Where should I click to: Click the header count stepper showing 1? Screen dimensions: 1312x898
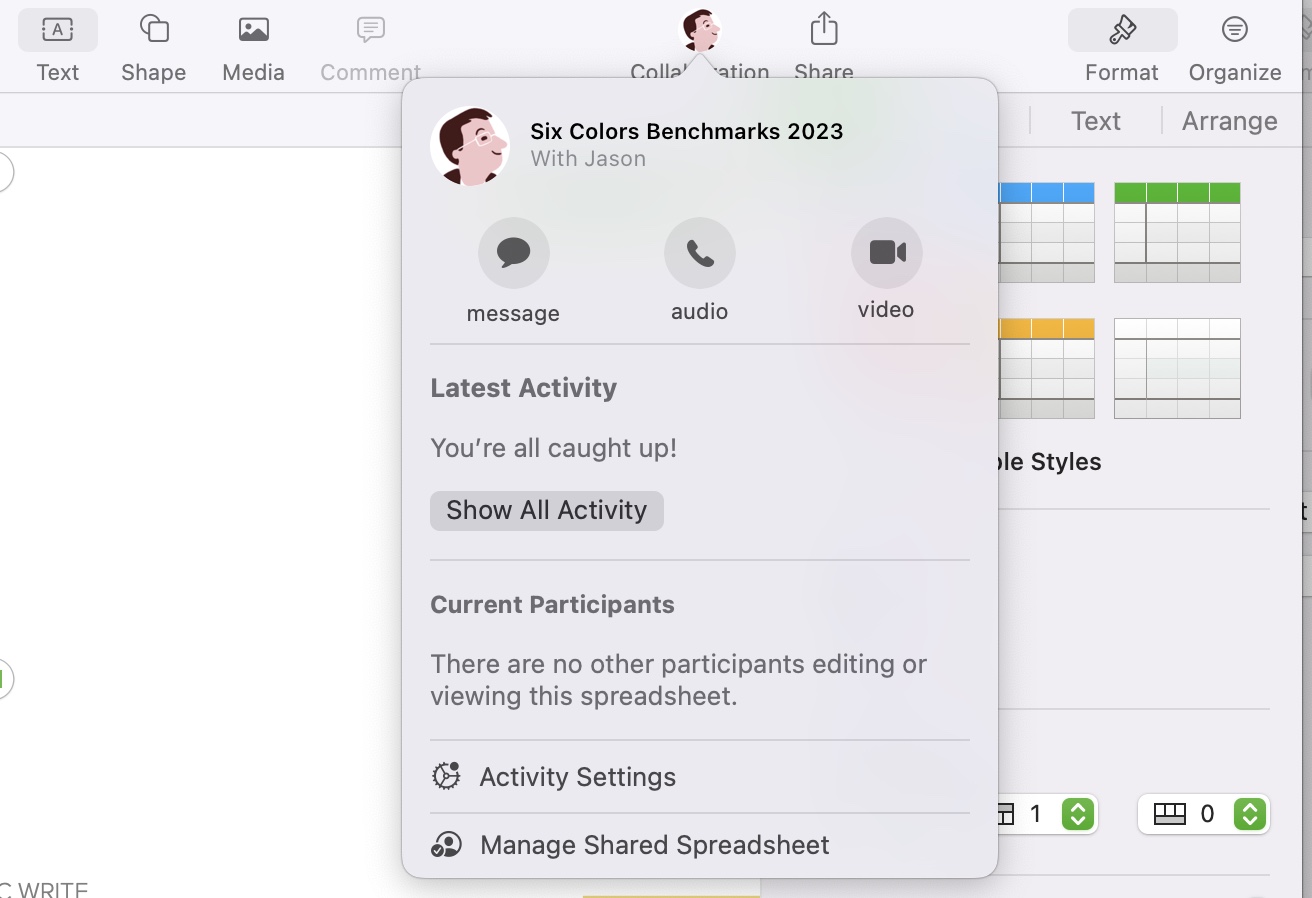1077,814
